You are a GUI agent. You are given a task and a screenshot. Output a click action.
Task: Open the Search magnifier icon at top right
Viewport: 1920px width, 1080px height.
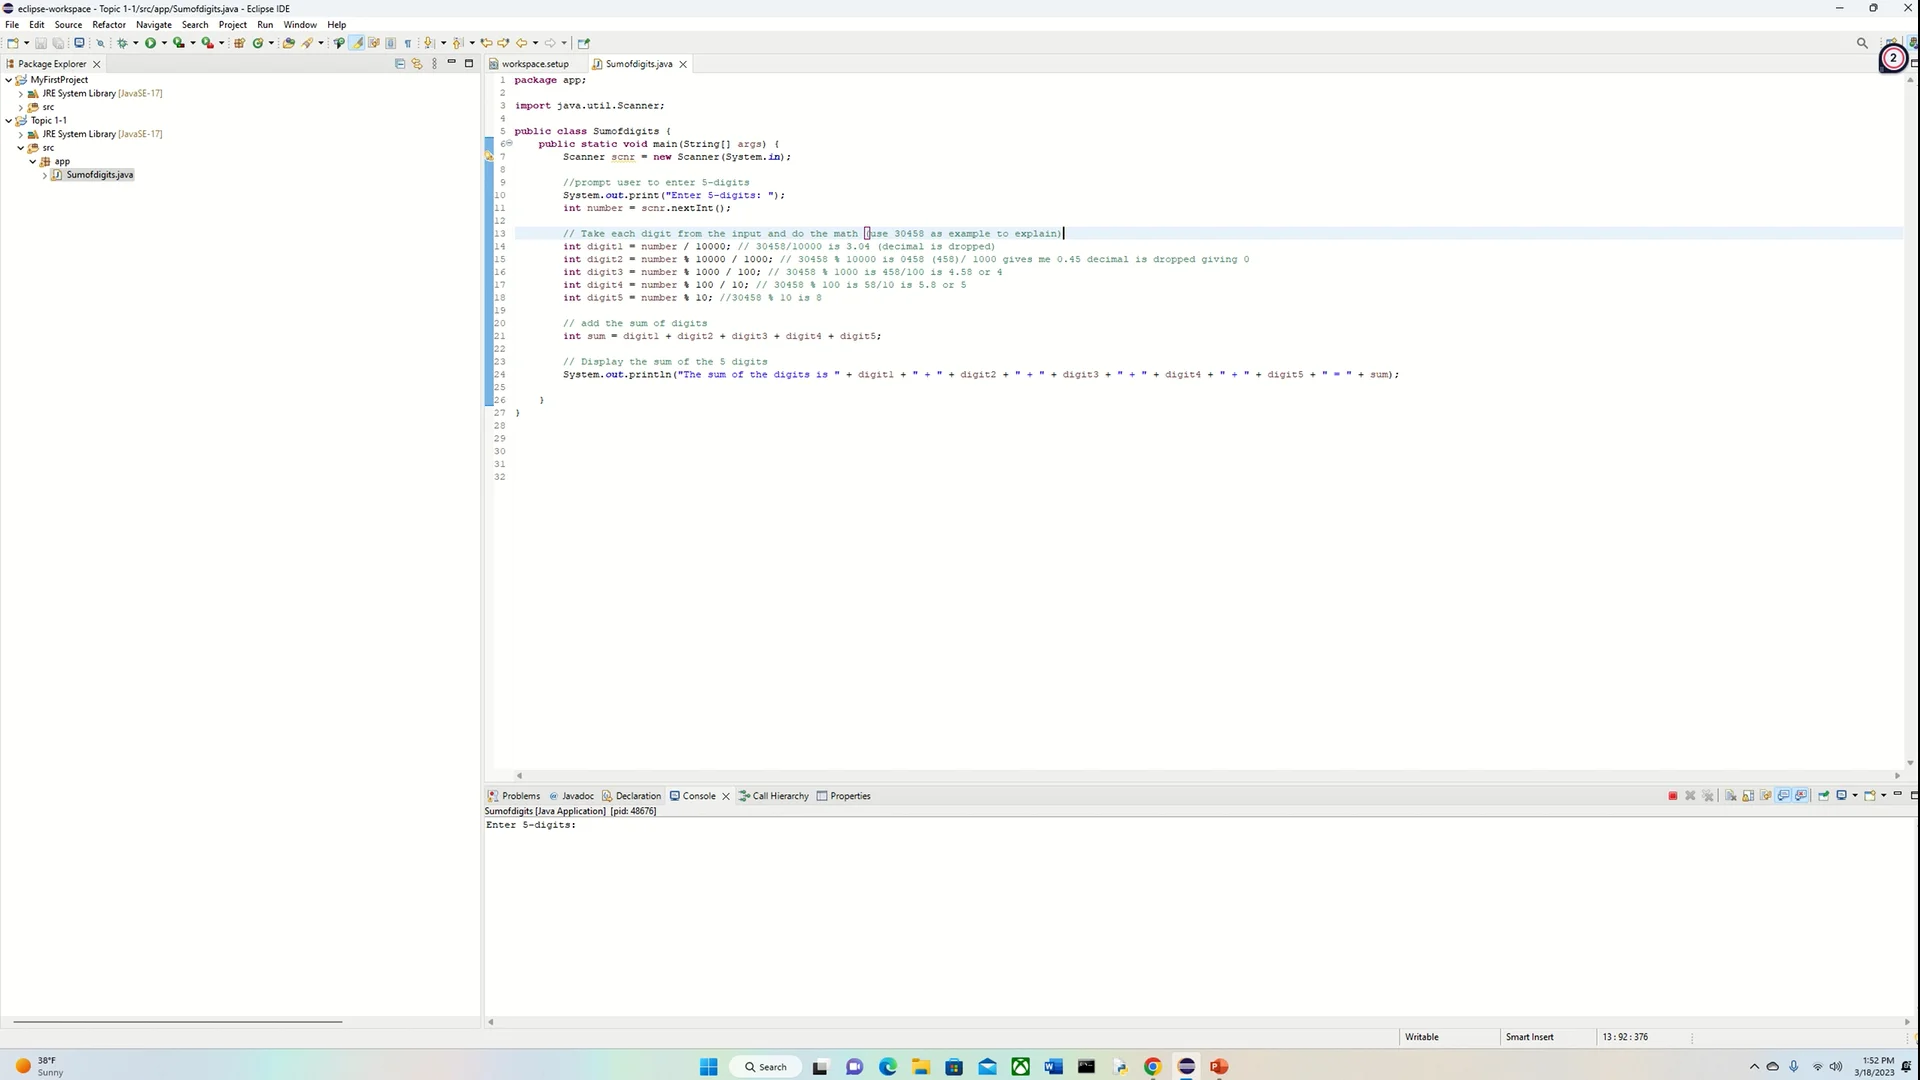[x=1861, y=43]
